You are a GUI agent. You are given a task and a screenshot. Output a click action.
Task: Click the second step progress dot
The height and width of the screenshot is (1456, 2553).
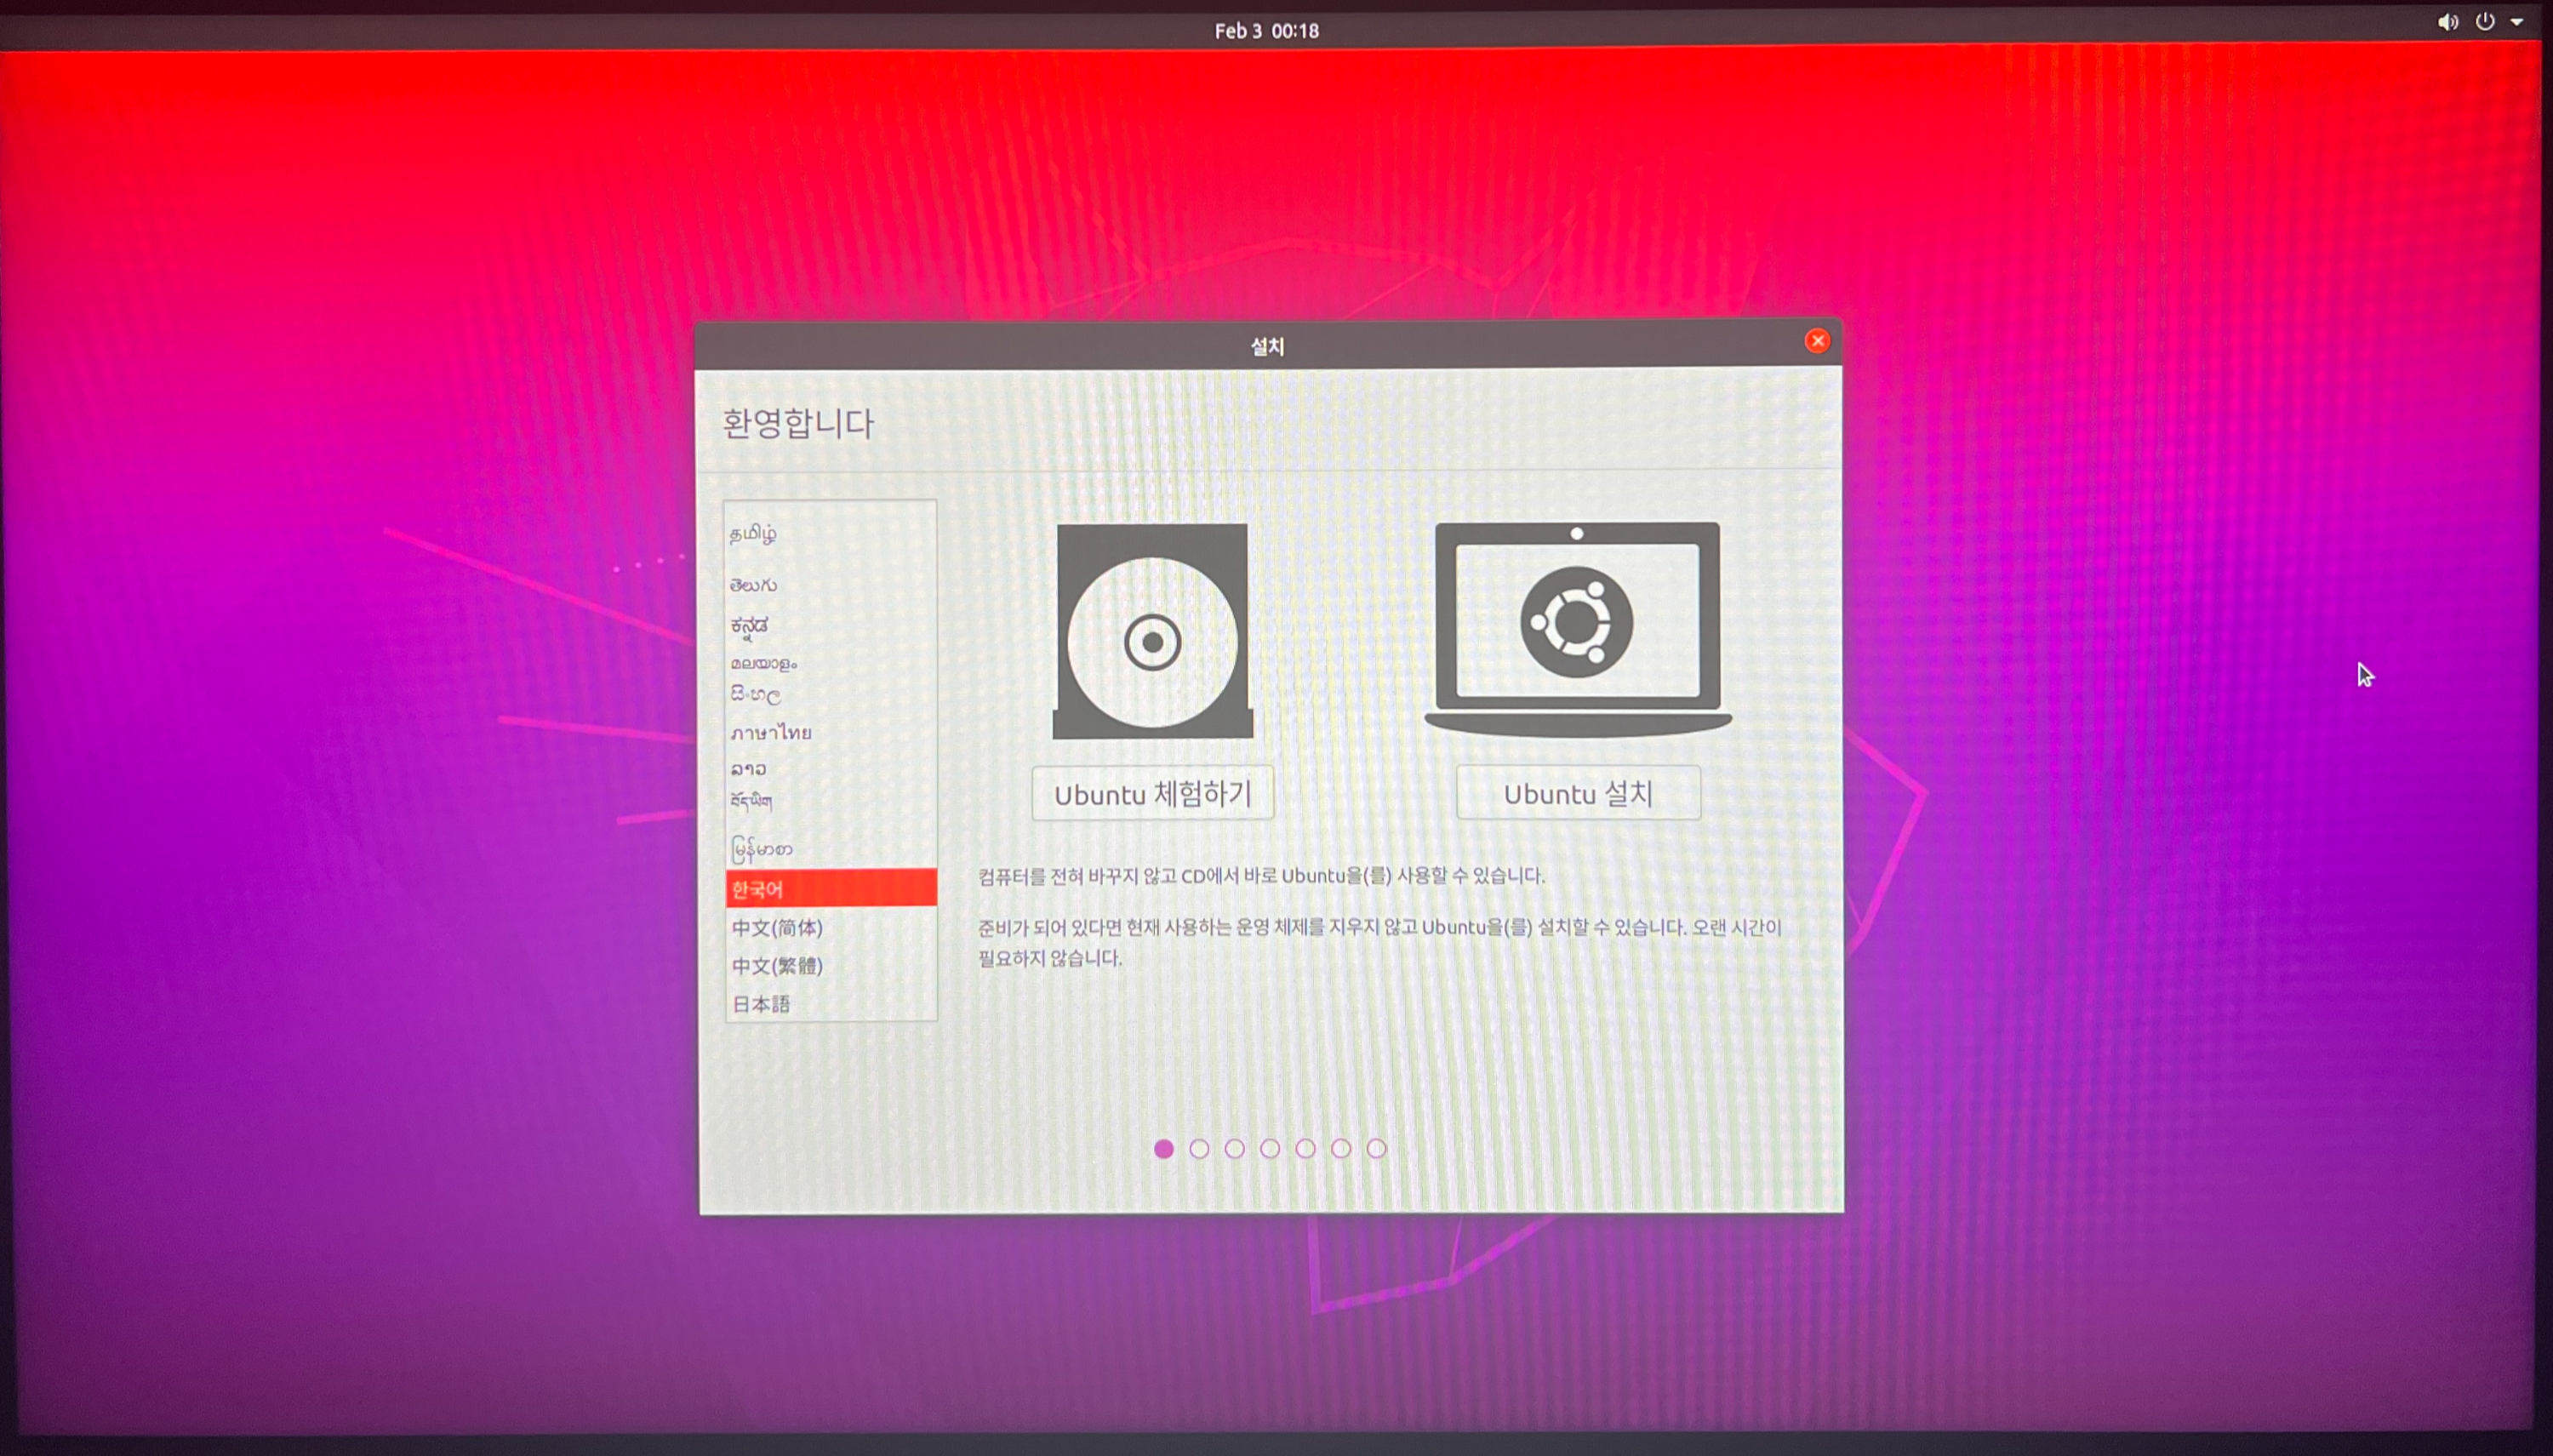pyautogui.click(x=1199, y=1148)
